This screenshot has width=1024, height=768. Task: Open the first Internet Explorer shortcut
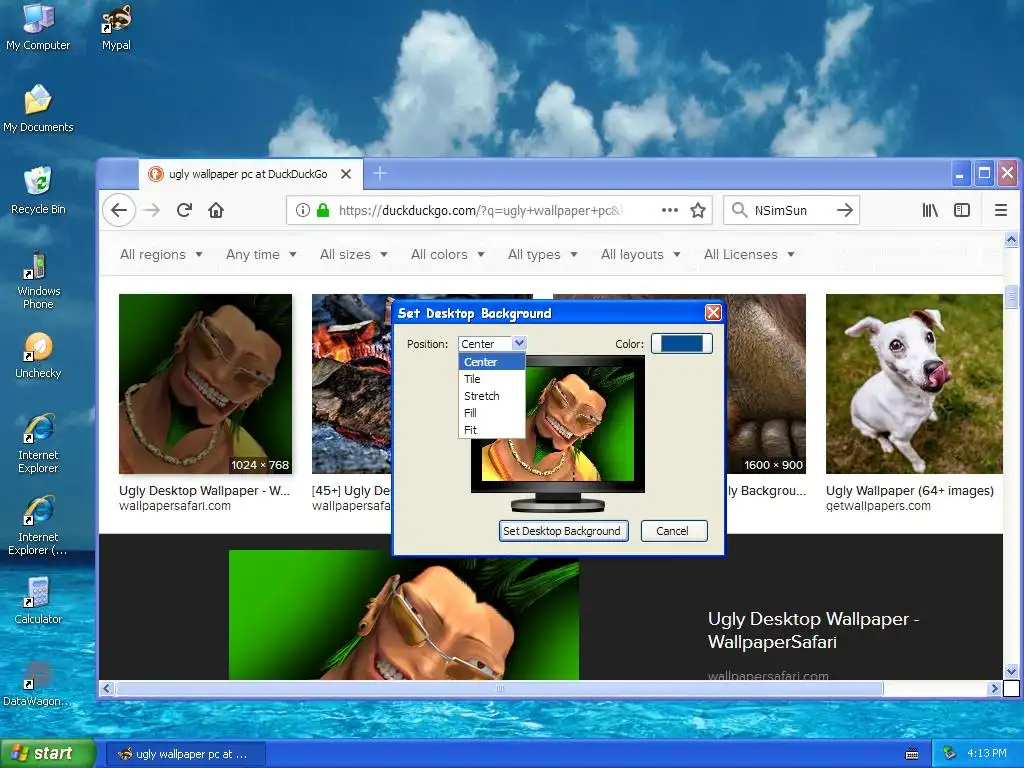[38, 444]
